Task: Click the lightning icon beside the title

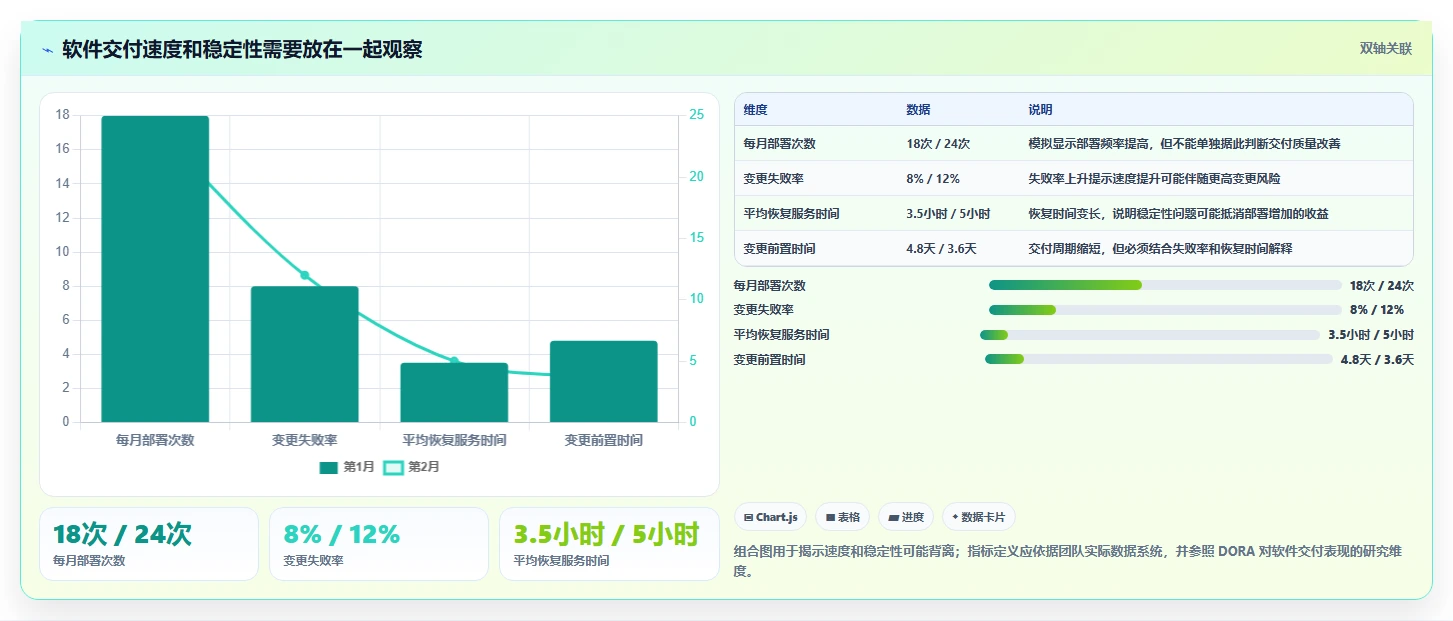Action: tap(47, 49)
